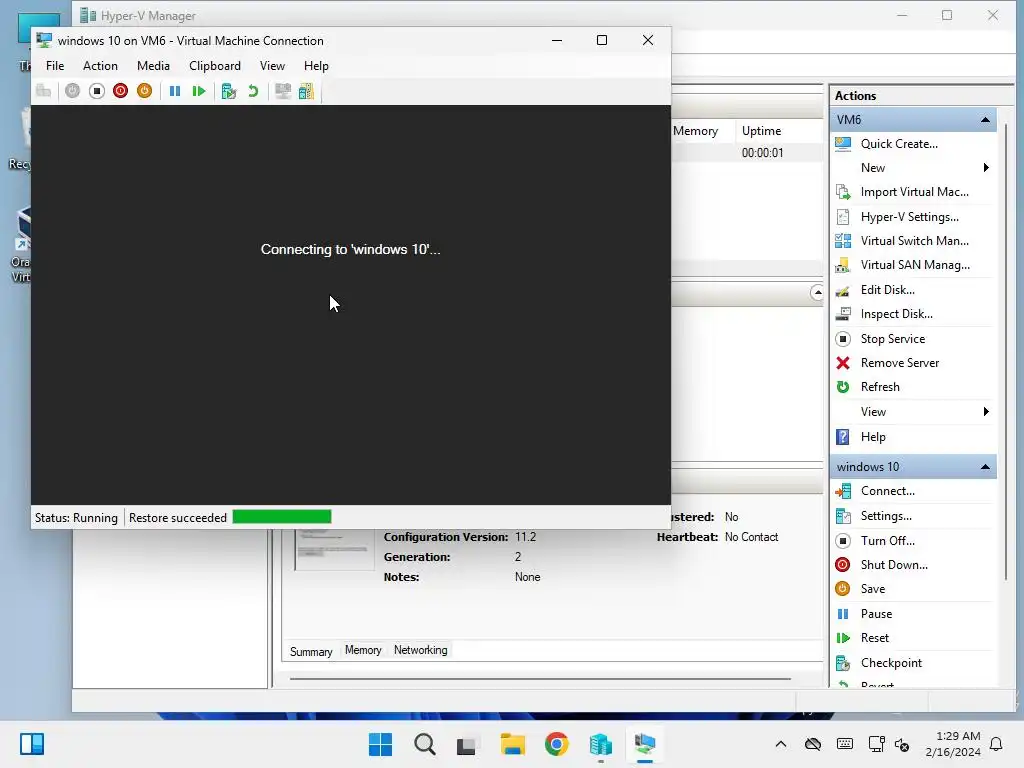Click 'Restore succeeded' status text
This screenshot has width=1024, height=768.
tap(178, 518)
